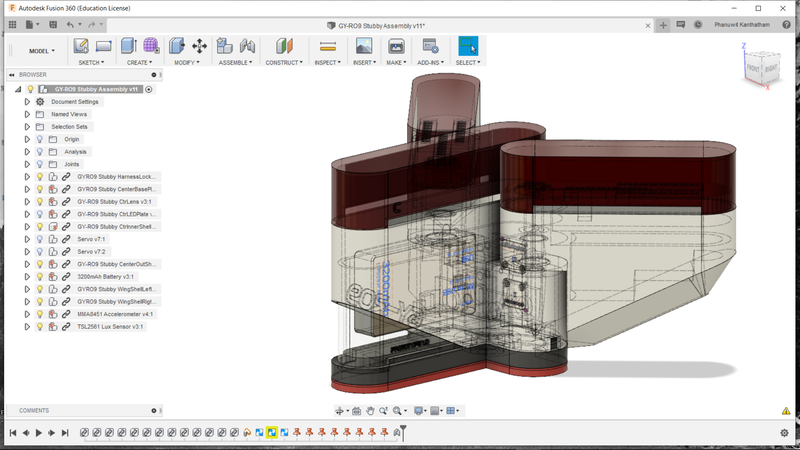Toggle visibility bulb for Origin folder
This screenshot has height=450, width=800.
click(x=40, y=139)
